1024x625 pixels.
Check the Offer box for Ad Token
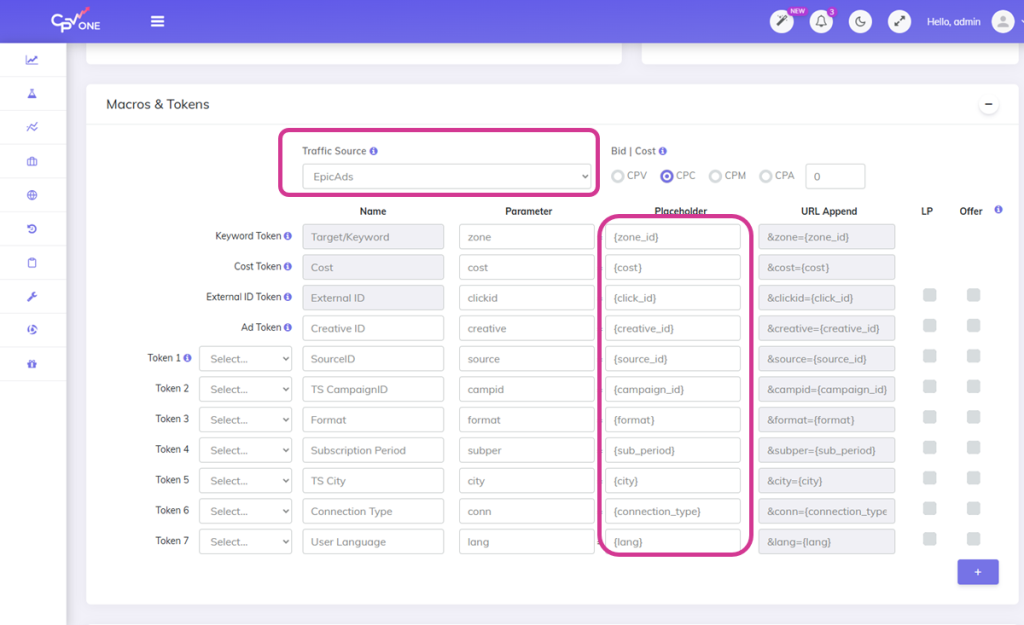click(973, 326)
